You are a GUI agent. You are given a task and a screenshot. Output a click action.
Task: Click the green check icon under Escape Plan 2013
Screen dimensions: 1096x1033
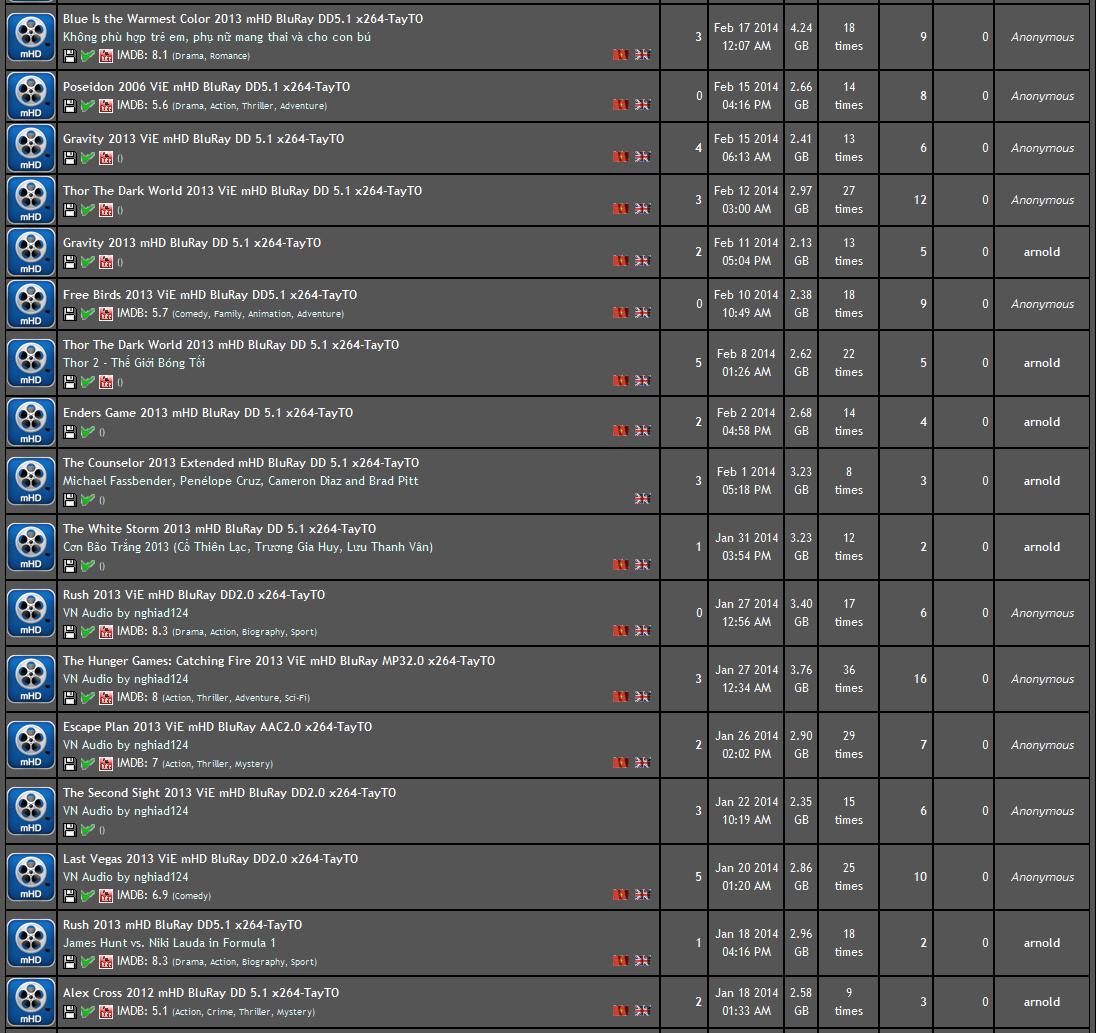click(87, 764)
